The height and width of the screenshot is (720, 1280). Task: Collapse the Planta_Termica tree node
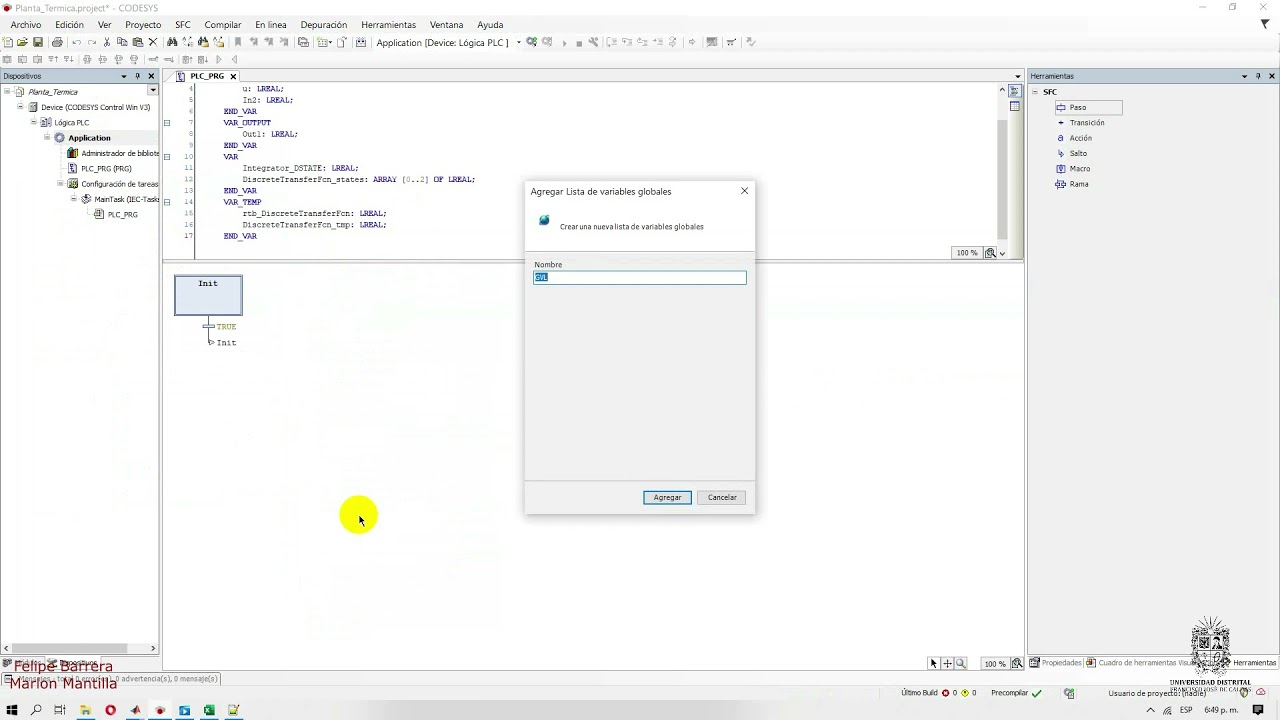7,91
